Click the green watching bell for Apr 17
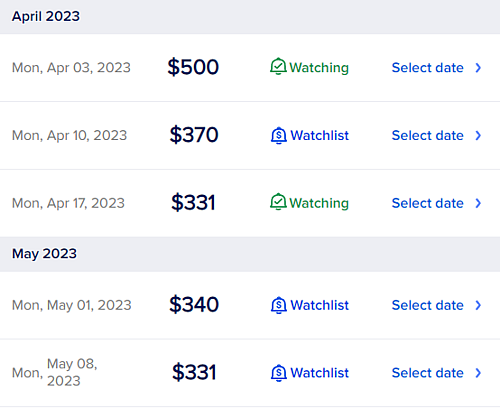 click(x=278, y=202)
